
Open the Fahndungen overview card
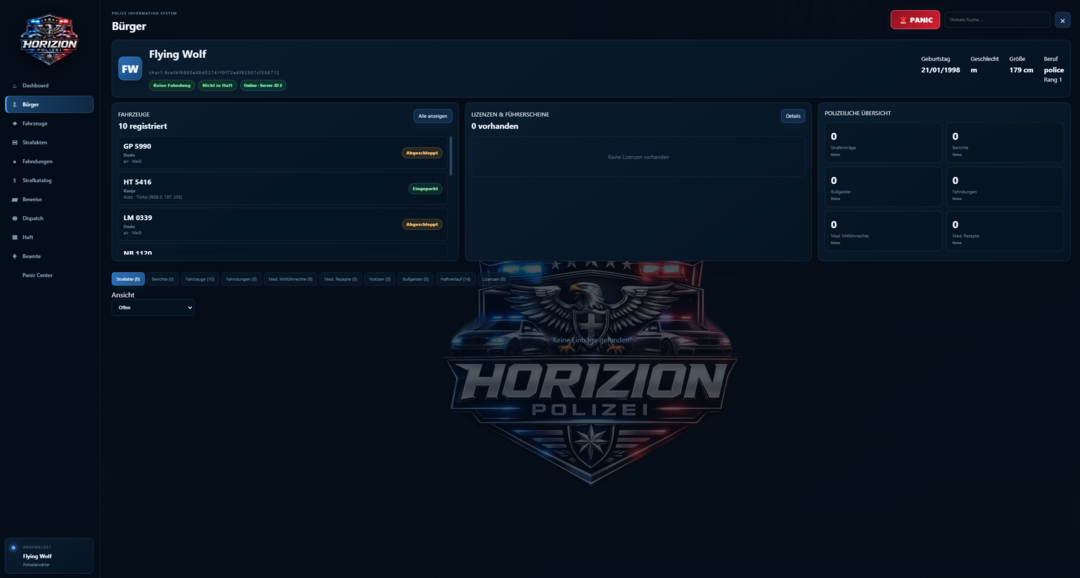click(x=1005, y=187)
